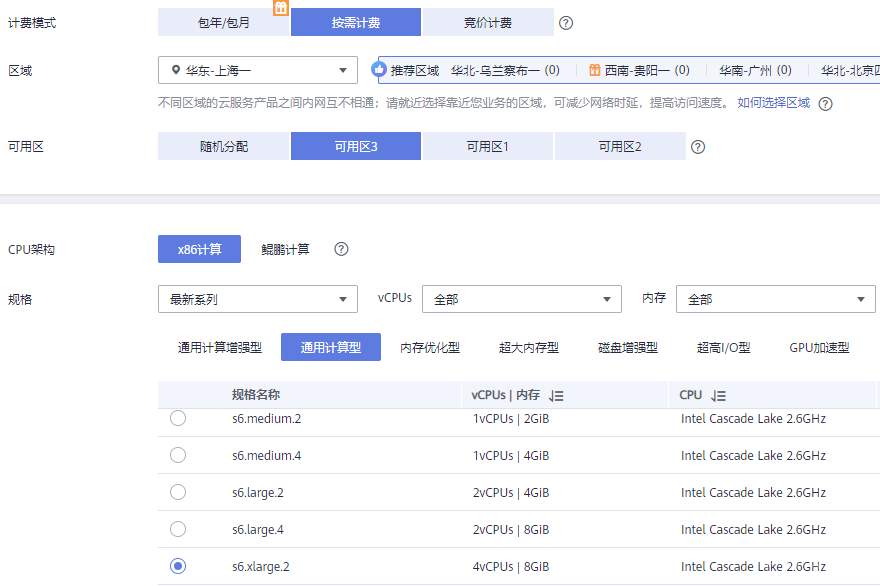Choose 竞价计费 billing mode
The height and width of the screenshot is (586, 880).
coord(488,22)
